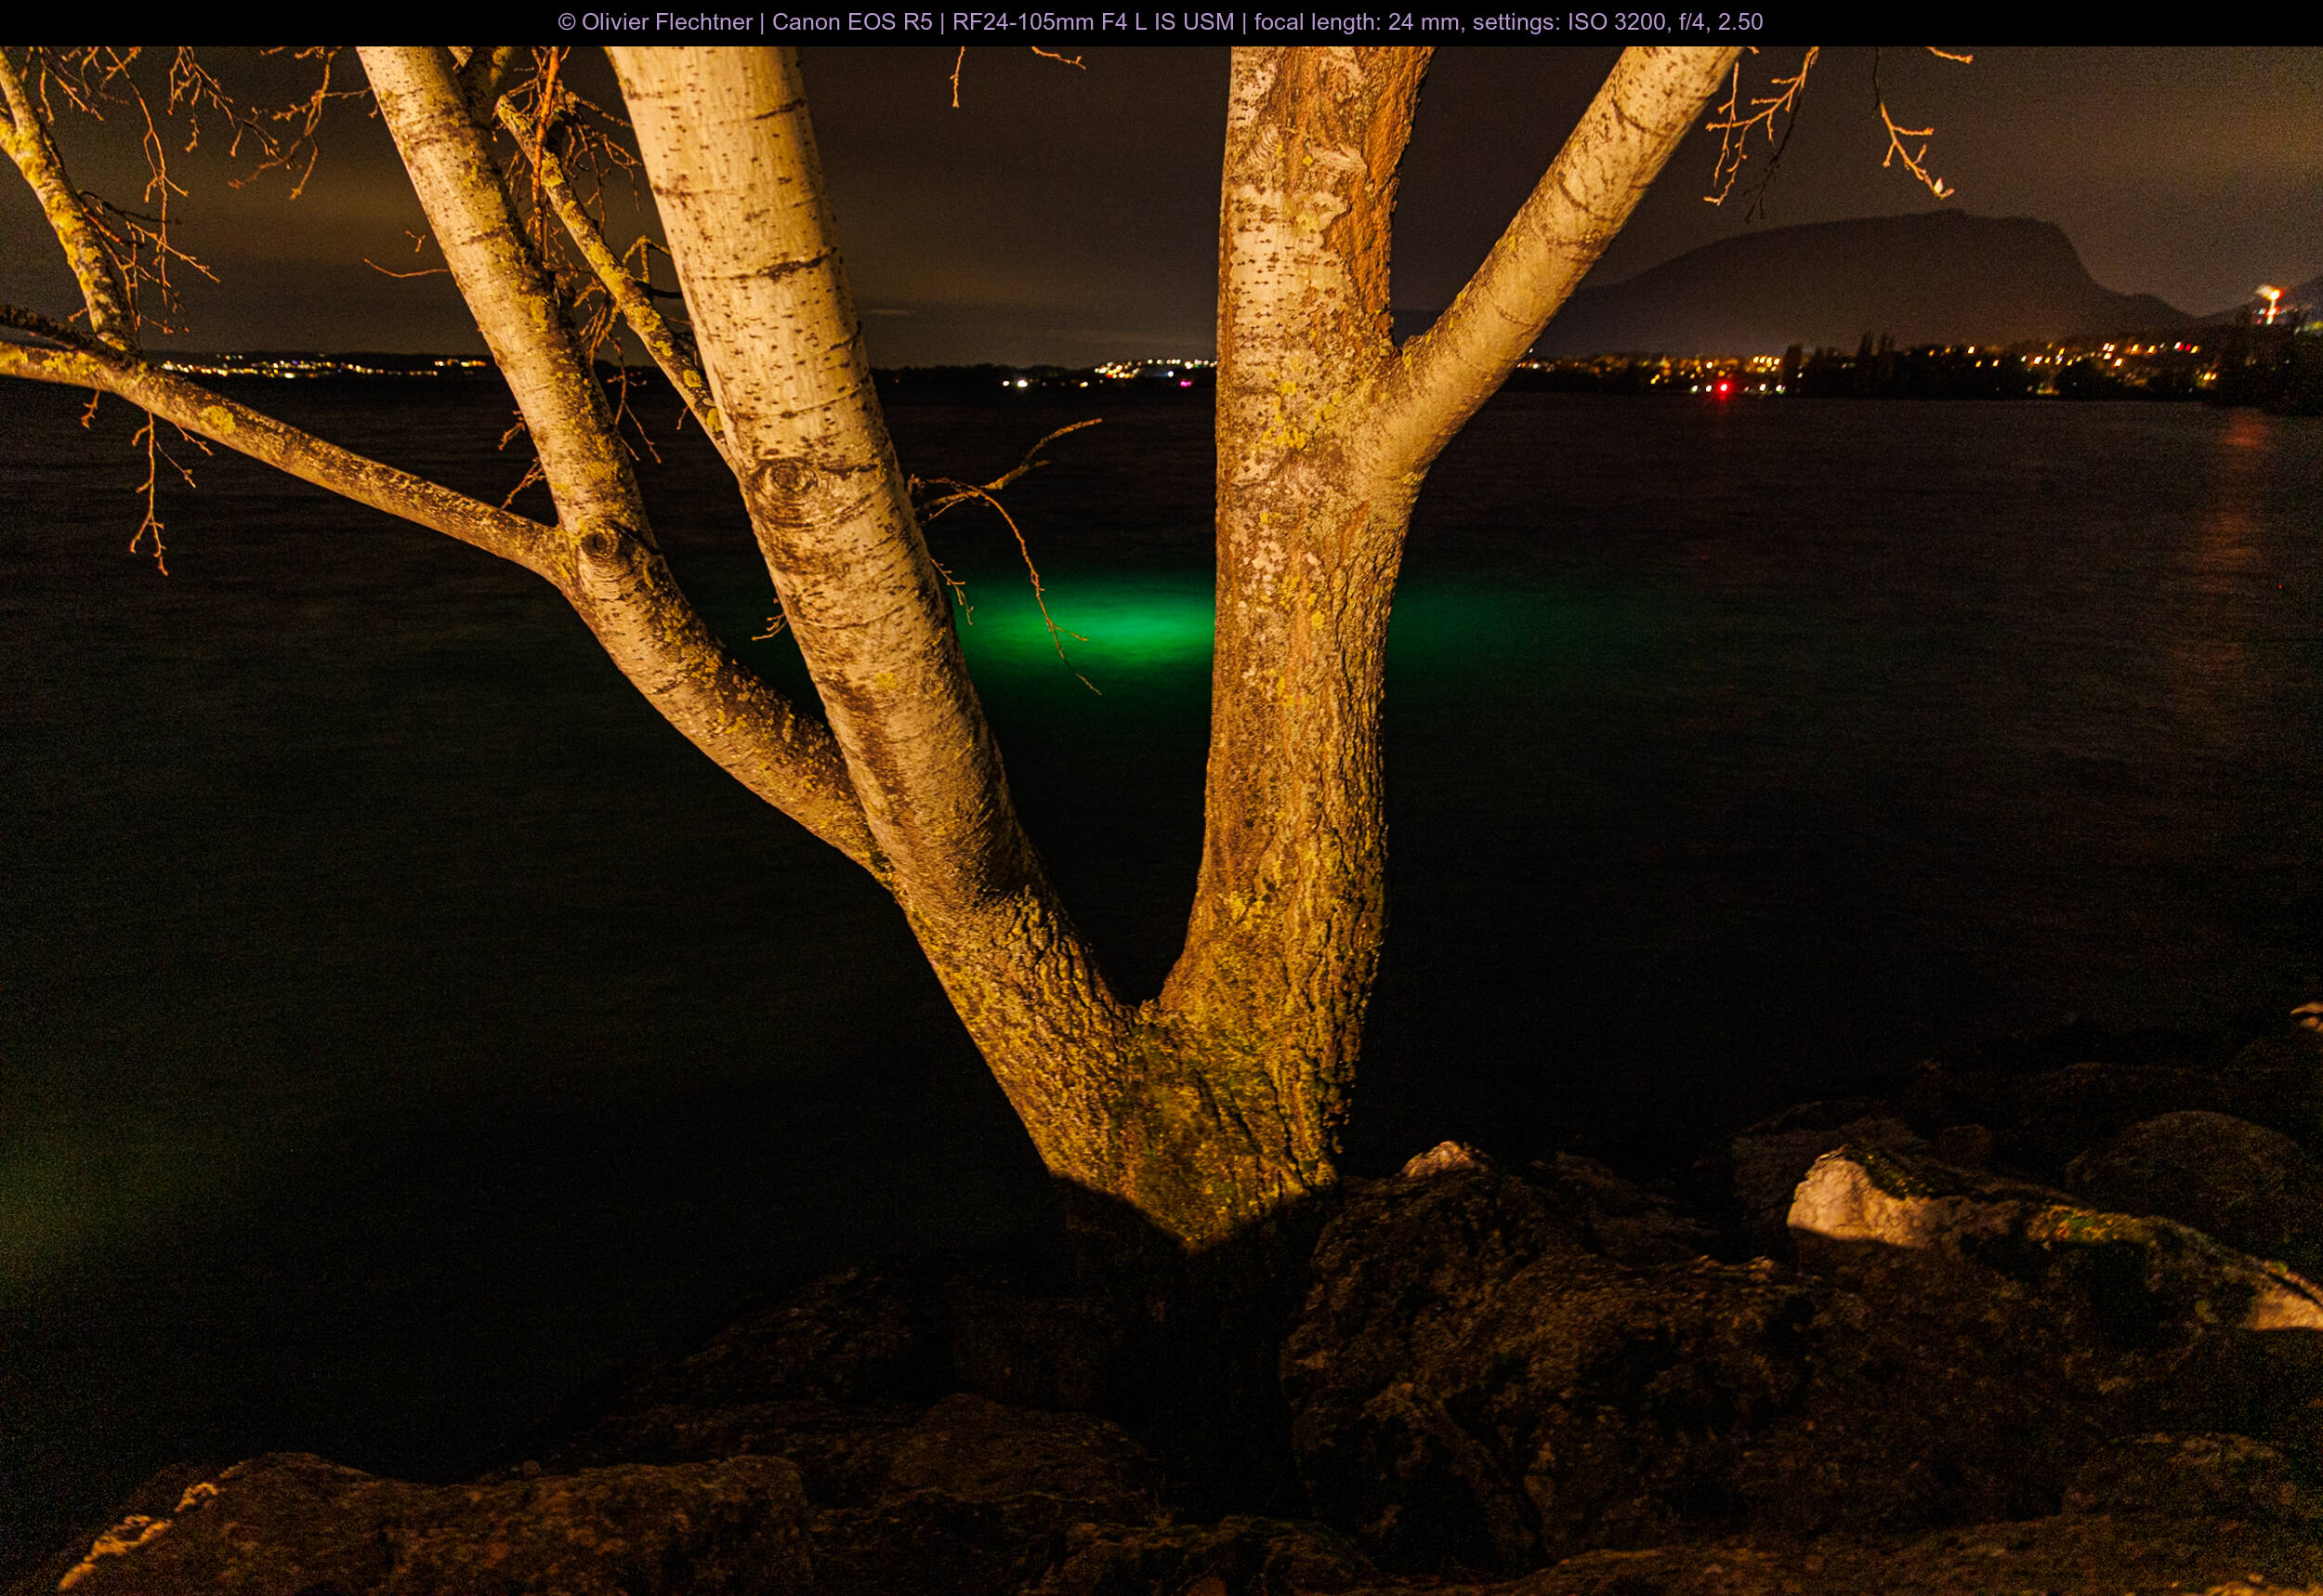Click the photo caption text at top
This screenshot has width=2323, height=1596.
pyautogui.click(x=1160, y=22)
